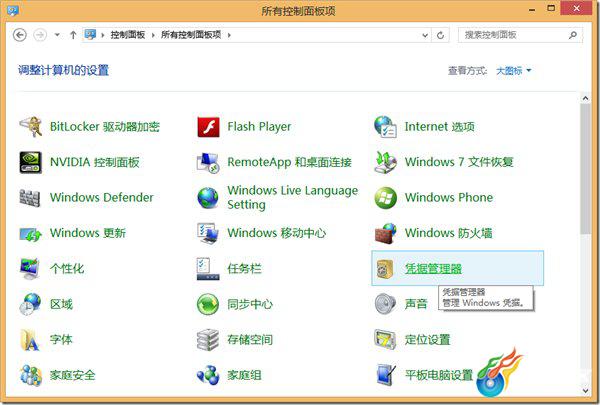Expand the address bar history dropdown
The height and width of the screenshot is (405, 600).
[425, 35]
